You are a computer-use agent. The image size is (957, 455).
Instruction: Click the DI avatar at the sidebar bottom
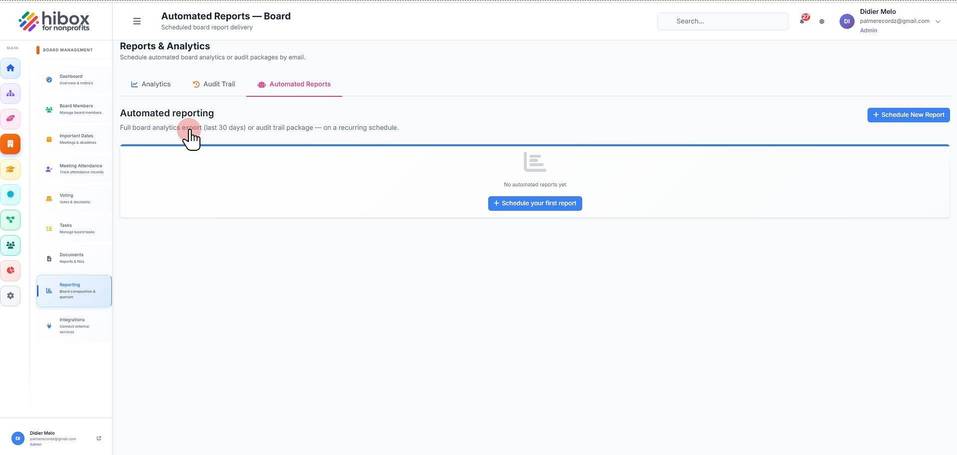(x=18, y=439)
